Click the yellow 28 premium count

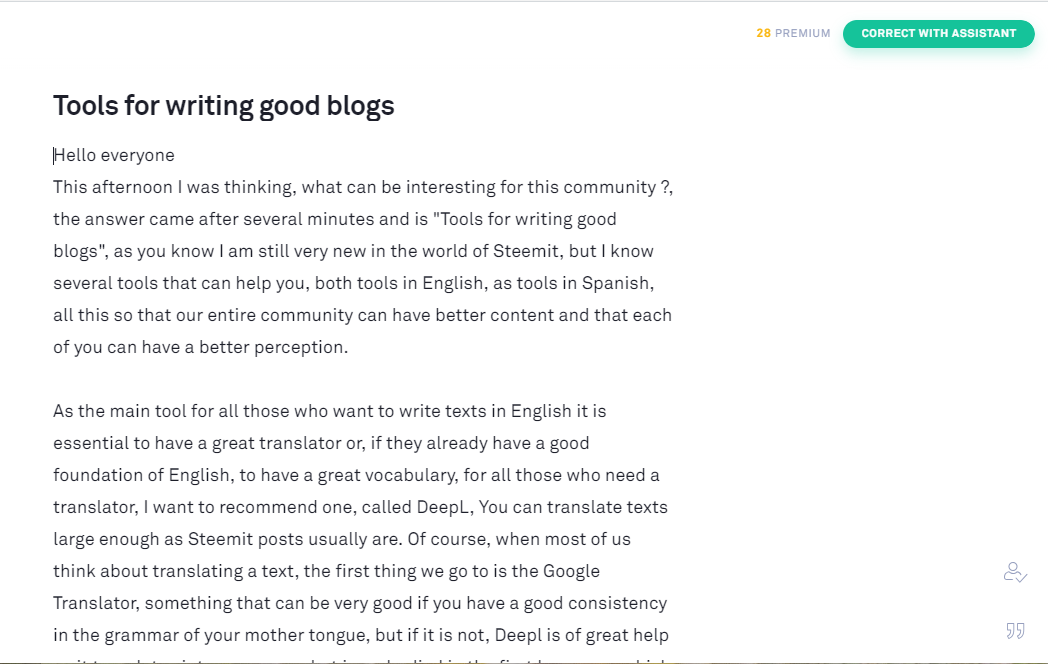pos(763,33)
